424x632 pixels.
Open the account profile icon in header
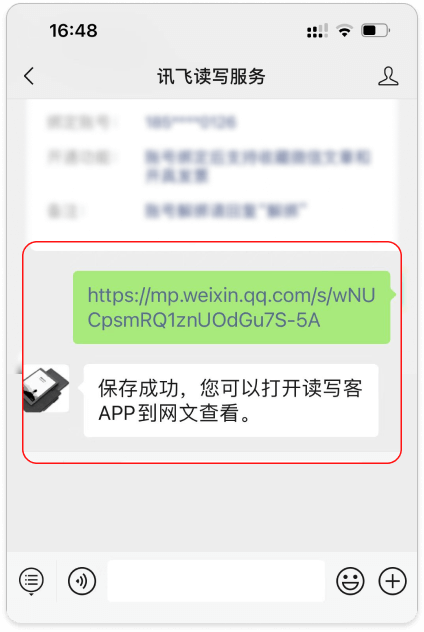click(x=388, y=76)
